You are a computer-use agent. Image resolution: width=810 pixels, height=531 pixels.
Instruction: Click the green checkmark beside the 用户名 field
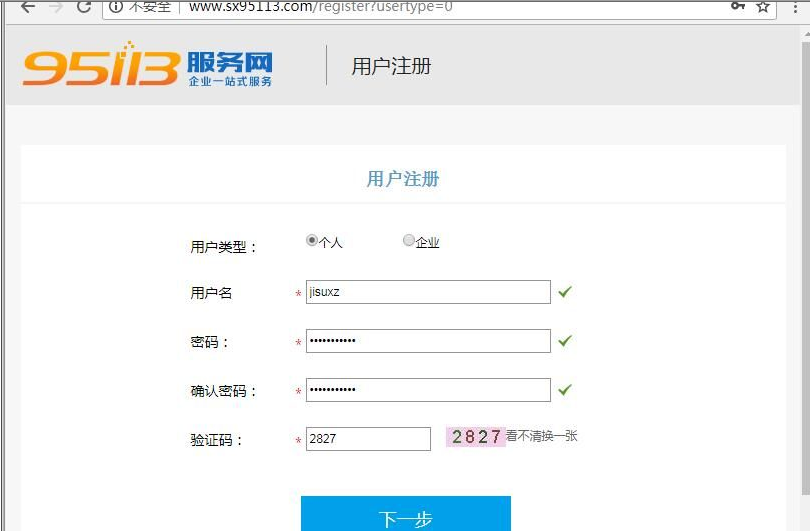click(565, 292)
